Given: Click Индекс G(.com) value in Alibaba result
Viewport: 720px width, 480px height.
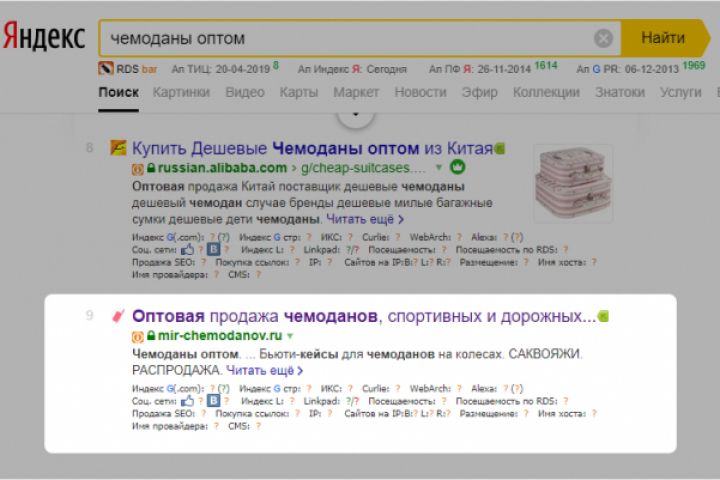Looking at the screenshot, I should tap(219, 237).
